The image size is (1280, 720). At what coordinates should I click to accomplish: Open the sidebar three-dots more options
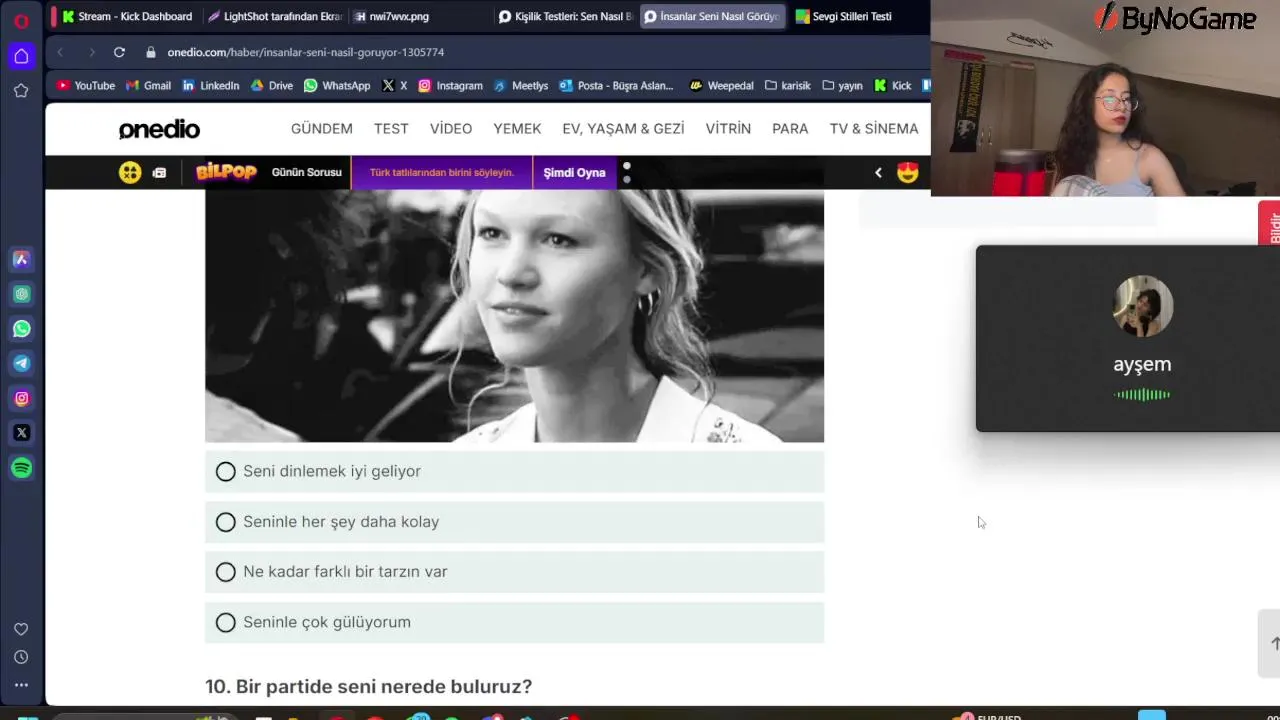click(x=21, y=685)
